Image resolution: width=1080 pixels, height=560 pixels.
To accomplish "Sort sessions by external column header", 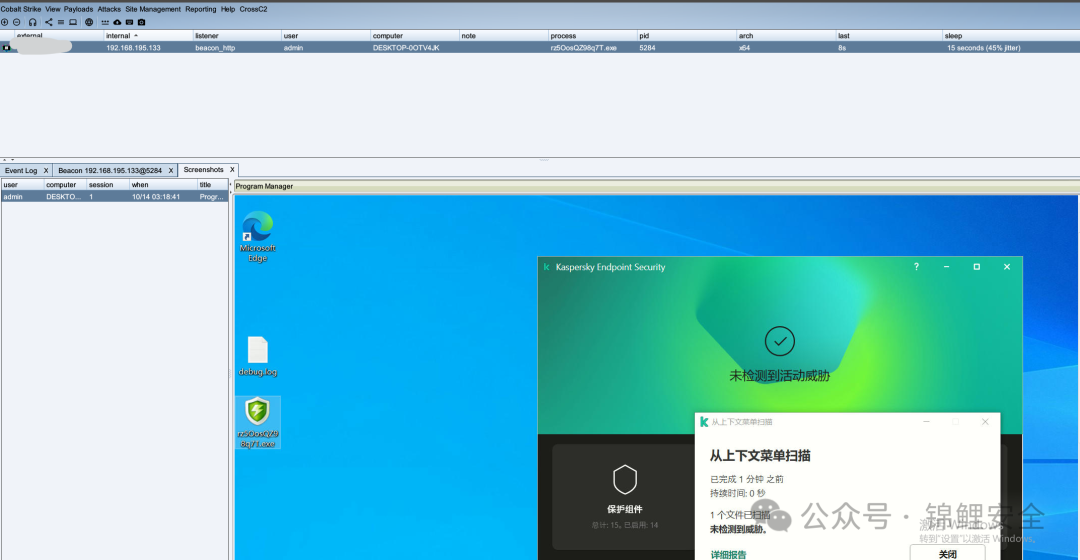I will click(59, 36).
